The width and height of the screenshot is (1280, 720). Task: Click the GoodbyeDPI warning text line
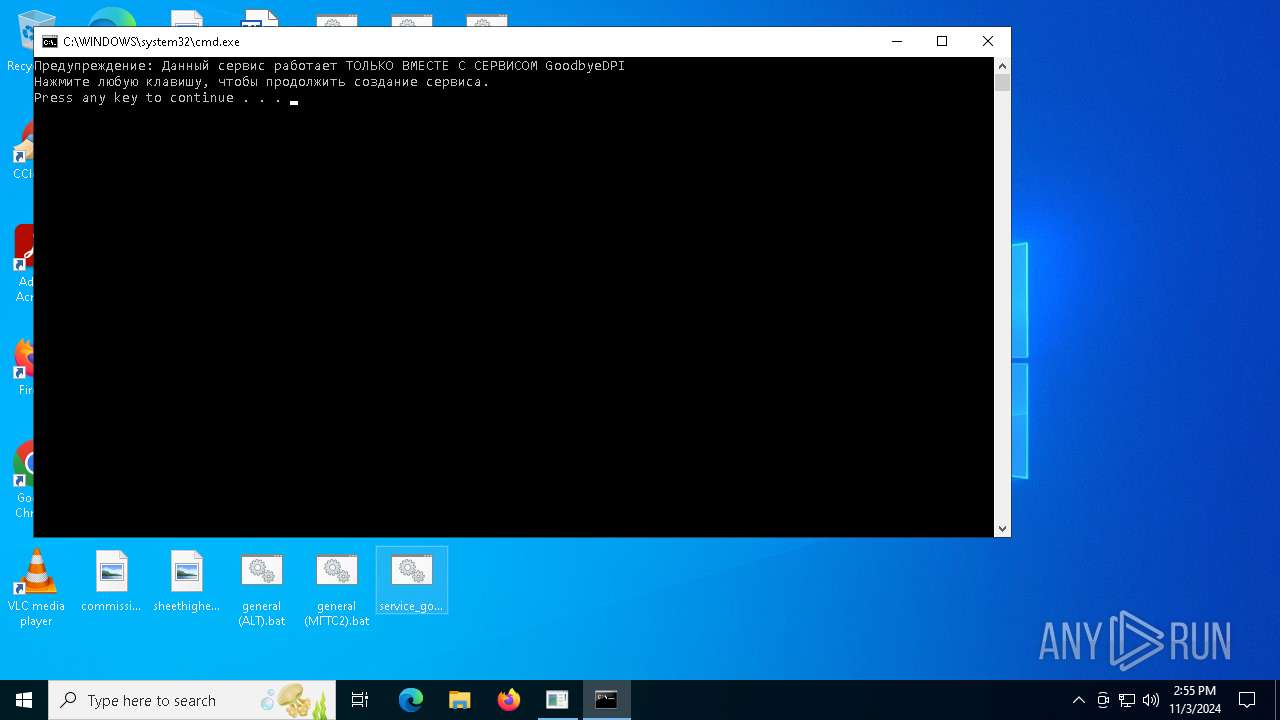(x=330, y=66)
